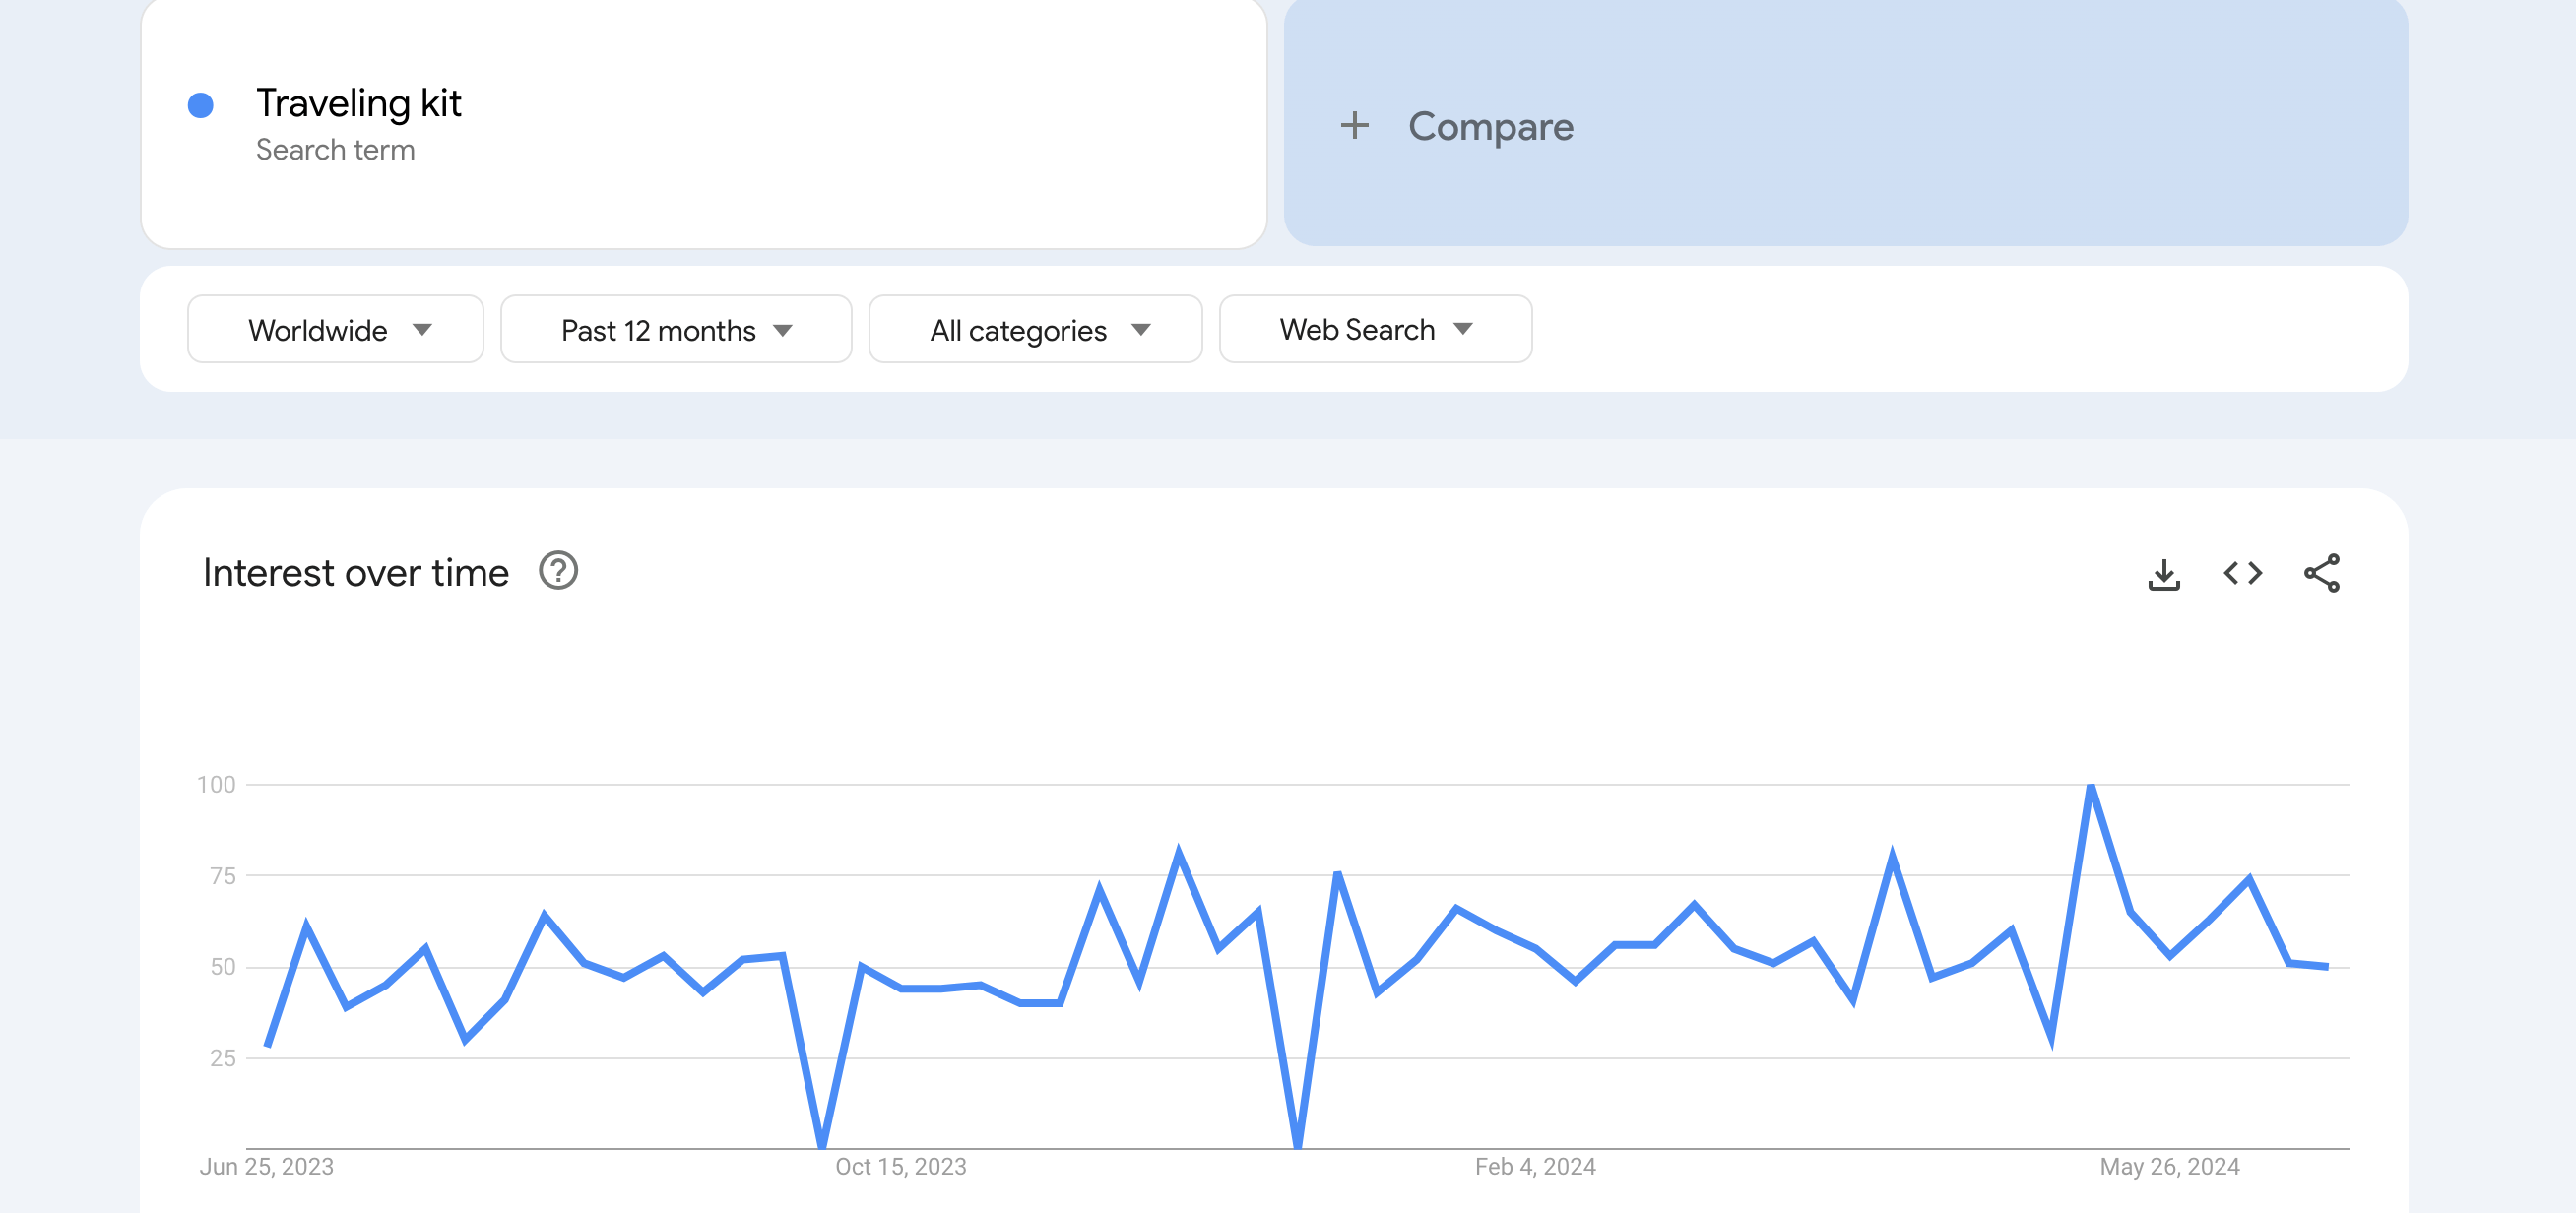This screenshot has width=2576, height=1213.
Task: Share the Interest over time chart
Action: point(2322,572)
